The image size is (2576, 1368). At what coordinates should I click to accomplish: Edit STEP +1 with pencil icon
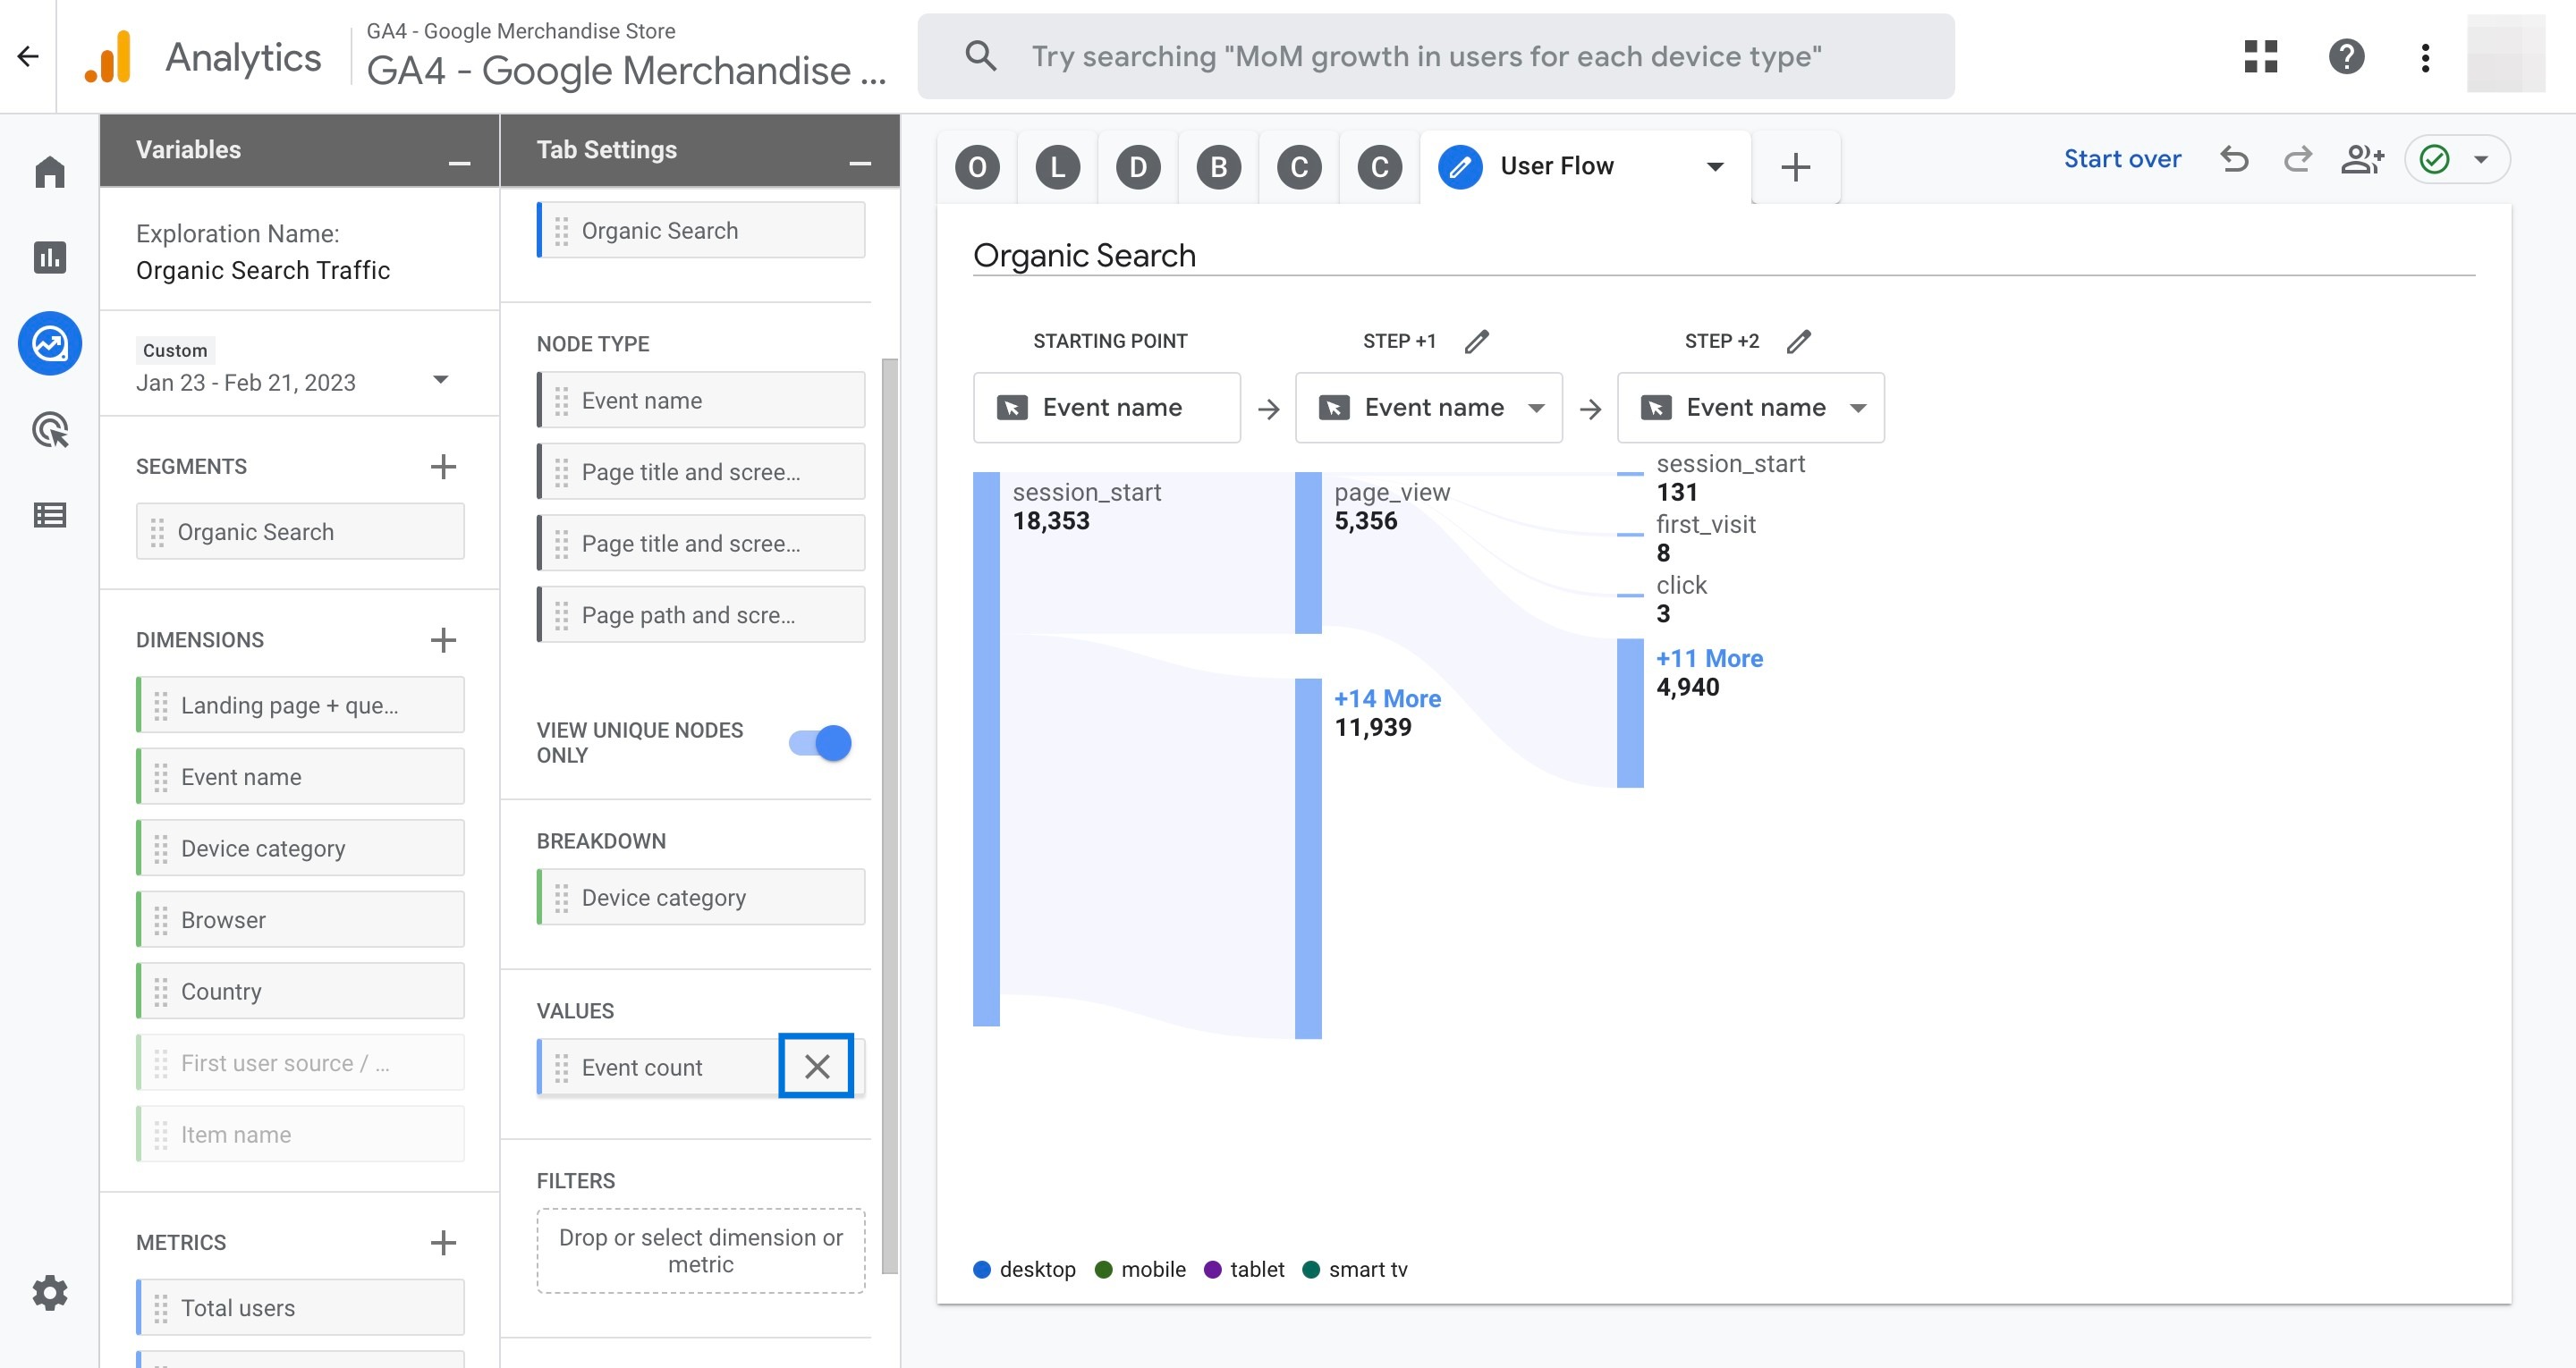pyautogui.click(x=1477, y=341)
